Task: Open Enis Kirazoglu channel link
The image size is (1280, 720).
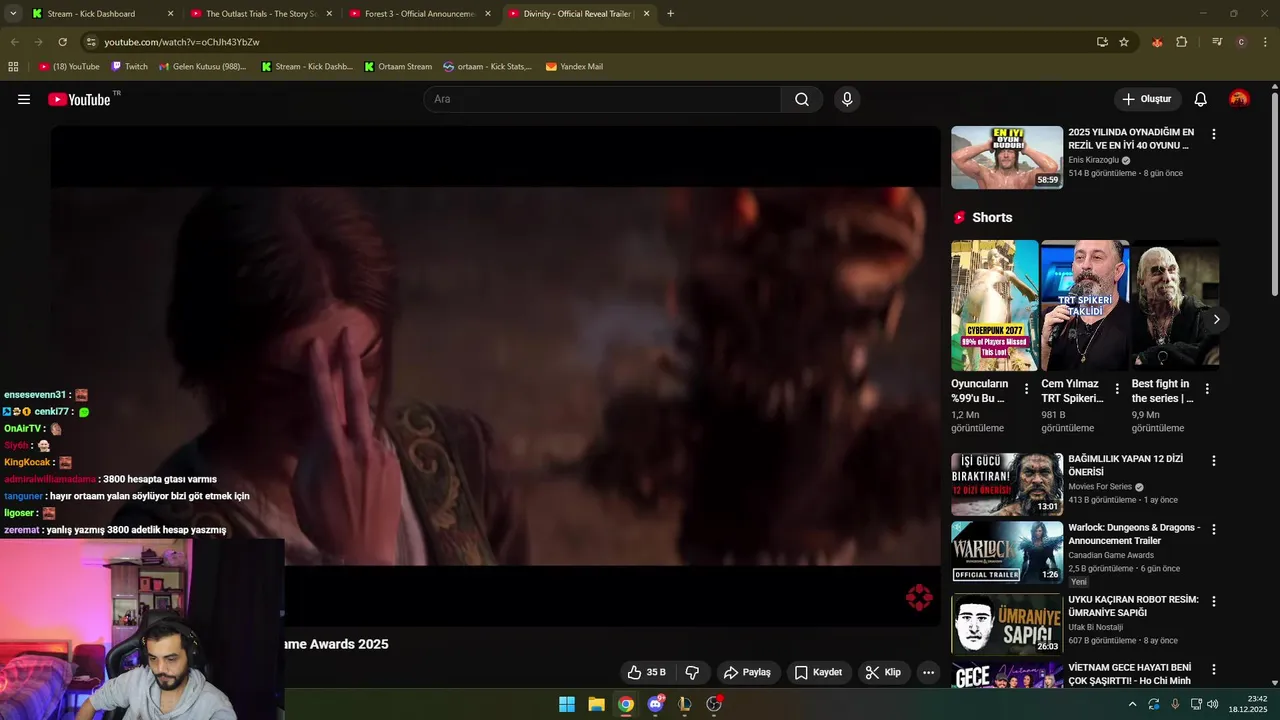Action: [x=1093, y=160]
